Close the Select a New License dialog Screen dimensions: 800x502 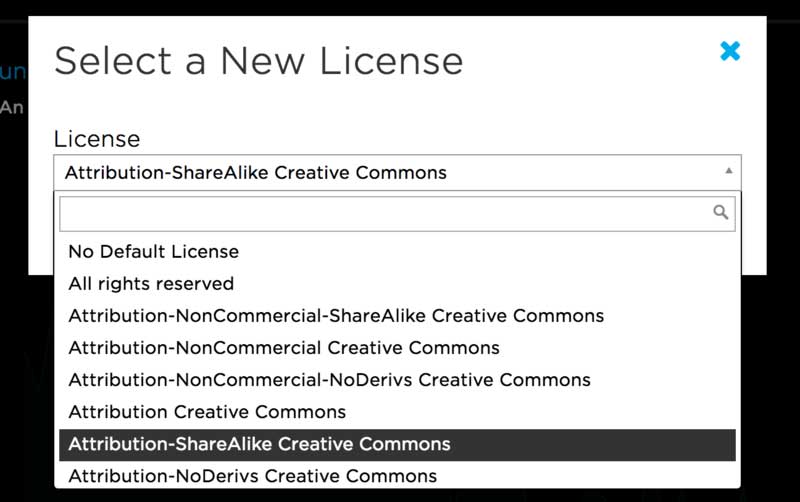click(730, 50)
